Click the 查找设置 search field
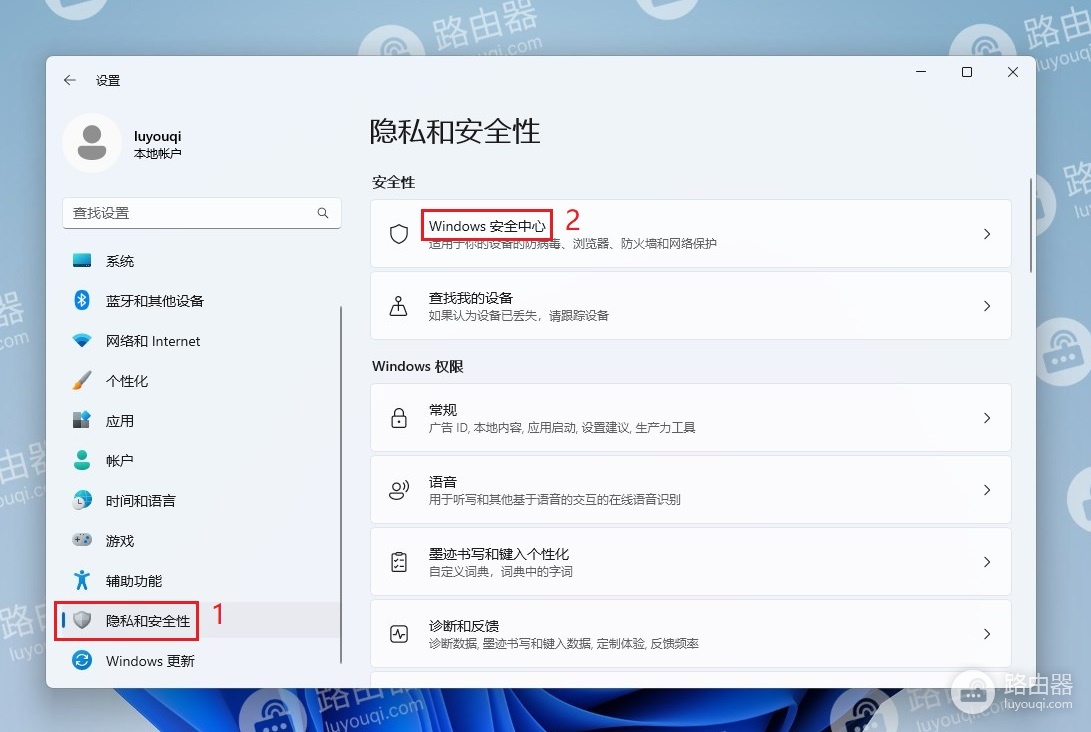The width and height of the screenshot is (1091, 732). [x=202, y=213]
